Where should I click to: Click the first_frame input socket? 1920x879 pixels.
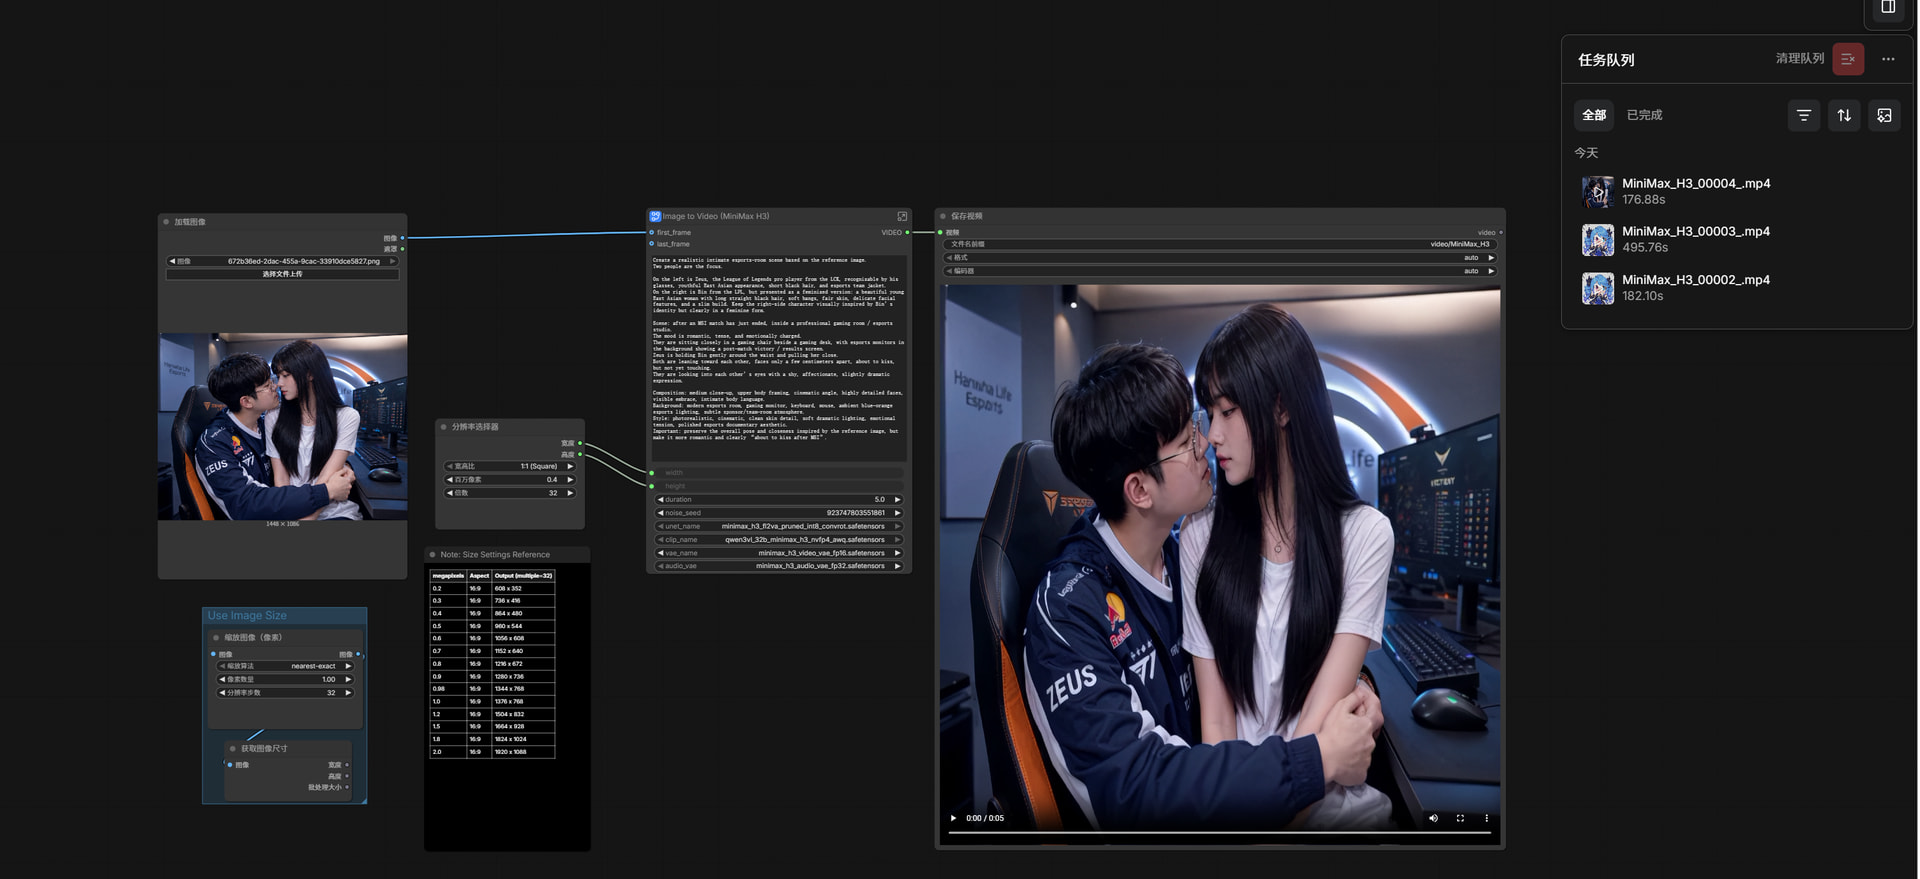tap(652, 232)
